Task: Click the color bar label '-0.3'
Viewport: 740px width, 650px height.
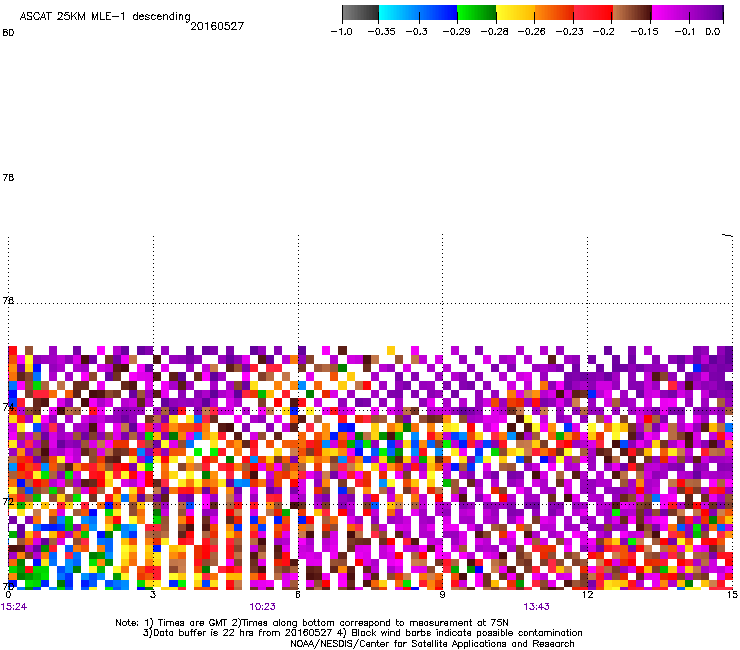Action: point(417,32)
